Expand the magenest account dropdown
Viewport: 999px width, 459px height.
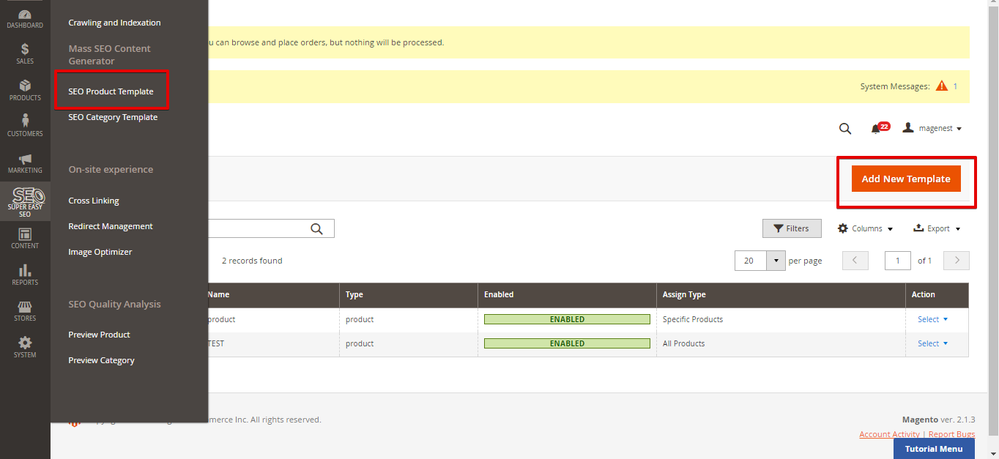click(x=932, y=129)
